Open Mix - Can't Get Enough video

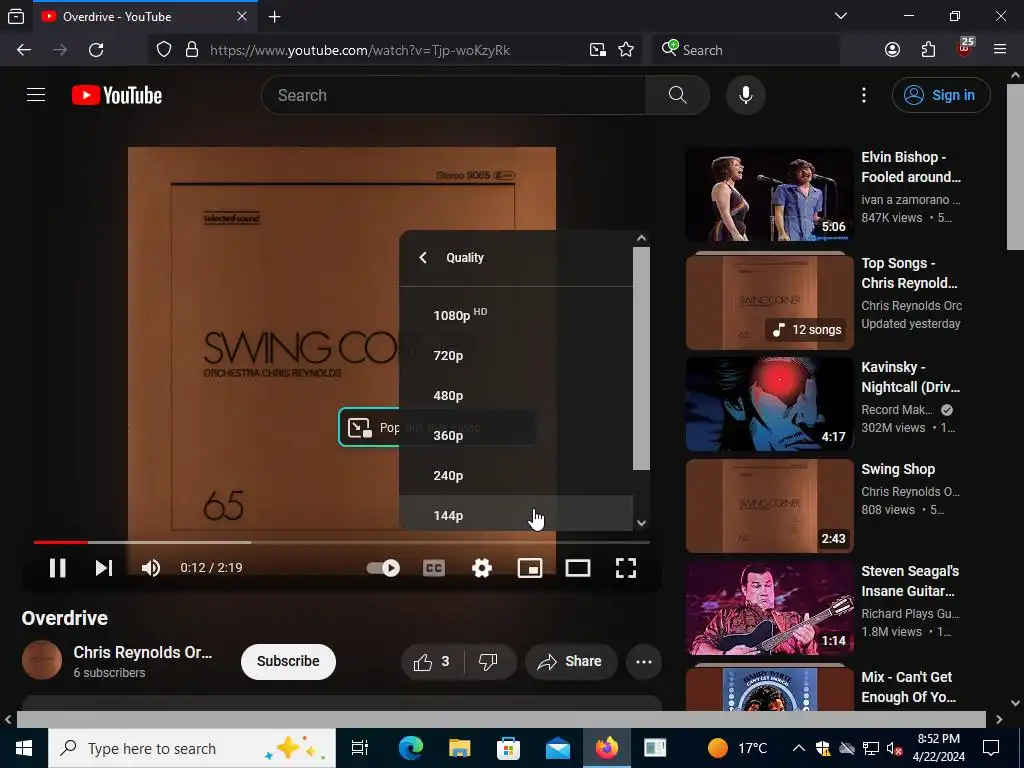[769, 688]
